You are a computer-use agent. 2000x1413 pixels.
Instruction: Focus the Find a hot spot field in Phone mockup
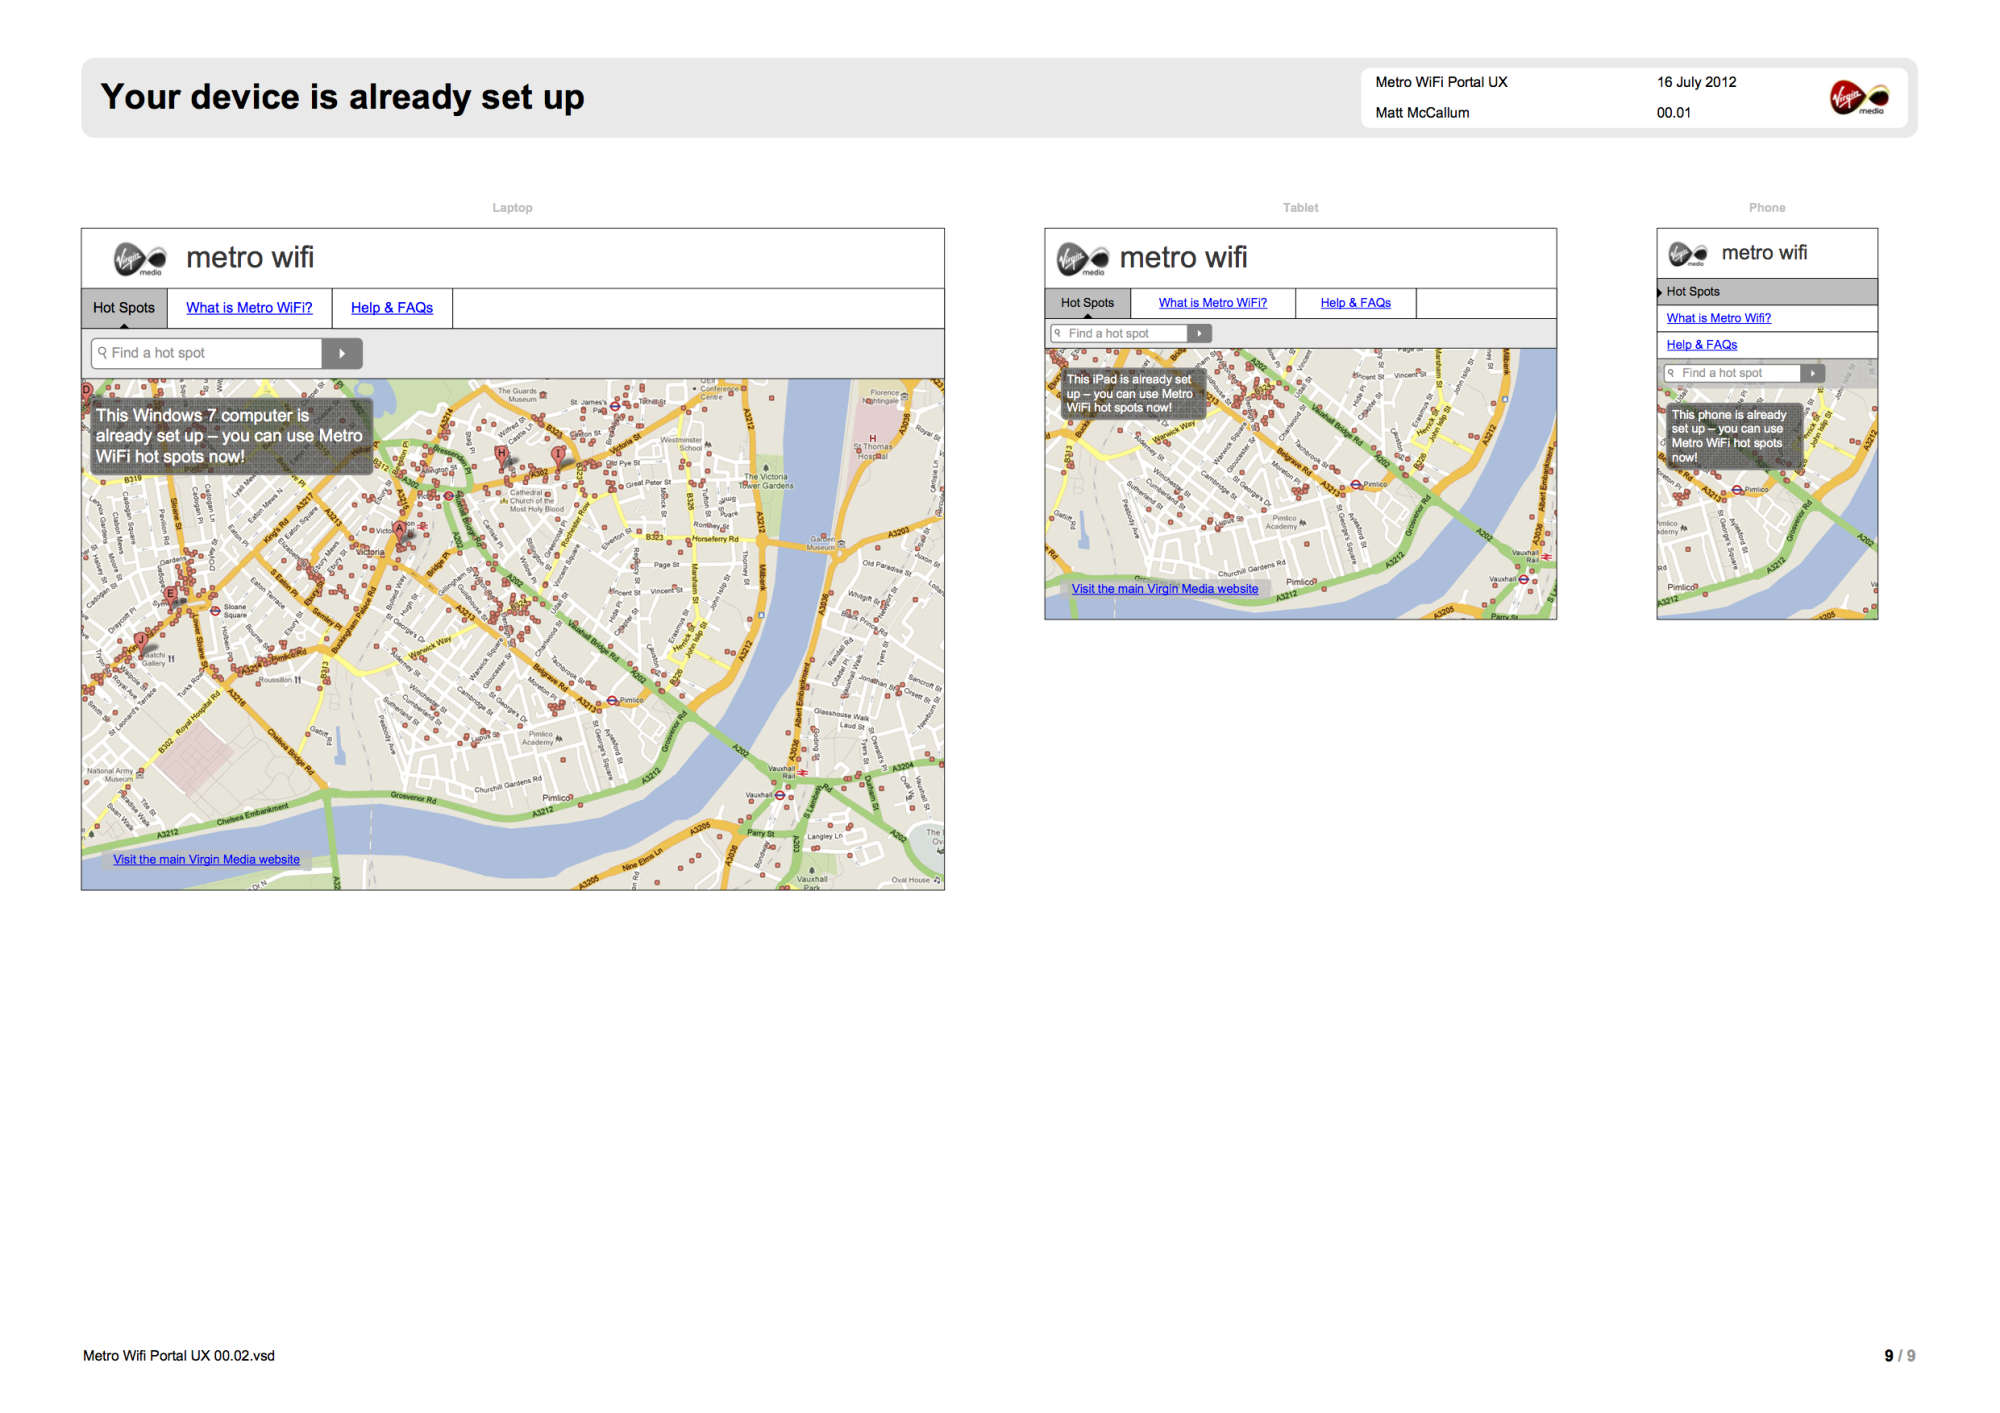1732,373
